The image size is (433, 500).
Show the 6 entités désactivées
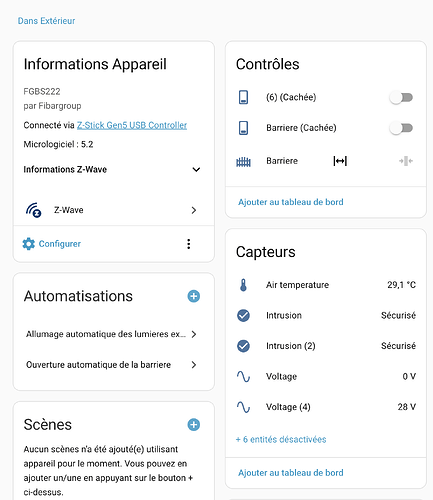coord(281,439)
